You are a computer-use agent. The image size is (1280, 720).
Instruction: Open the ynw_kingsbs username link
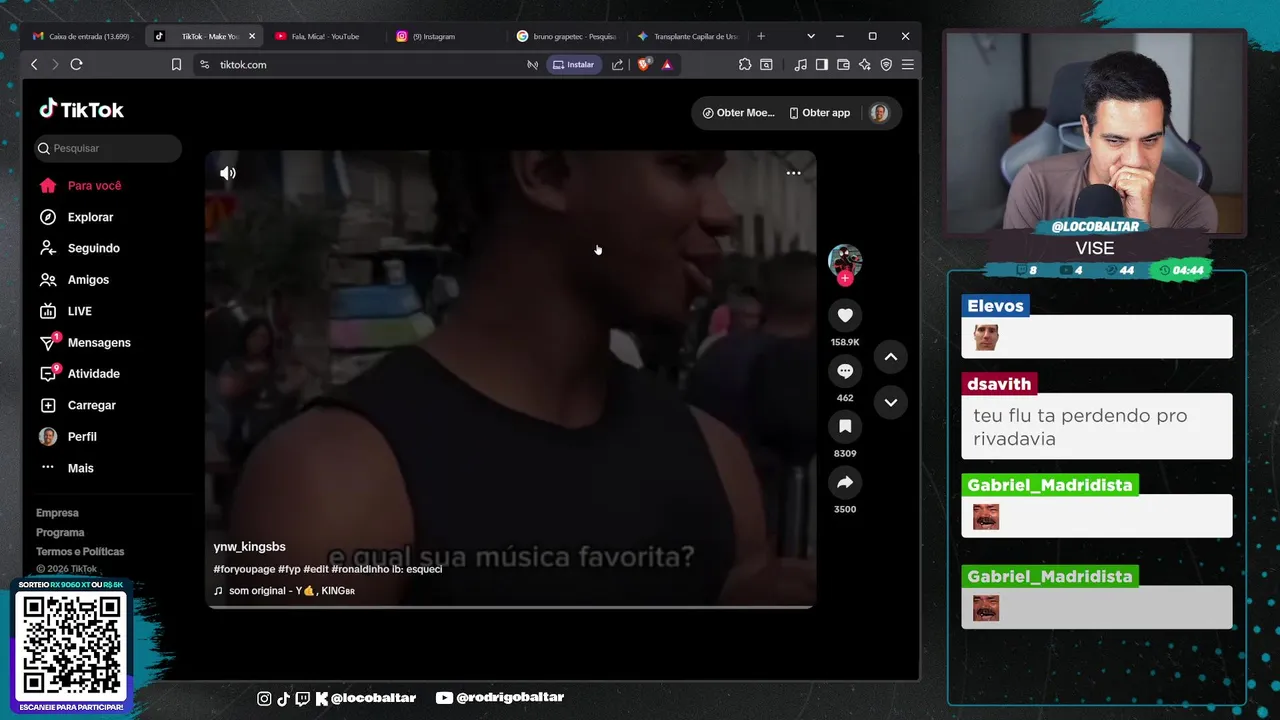click(x=249, y=547)
